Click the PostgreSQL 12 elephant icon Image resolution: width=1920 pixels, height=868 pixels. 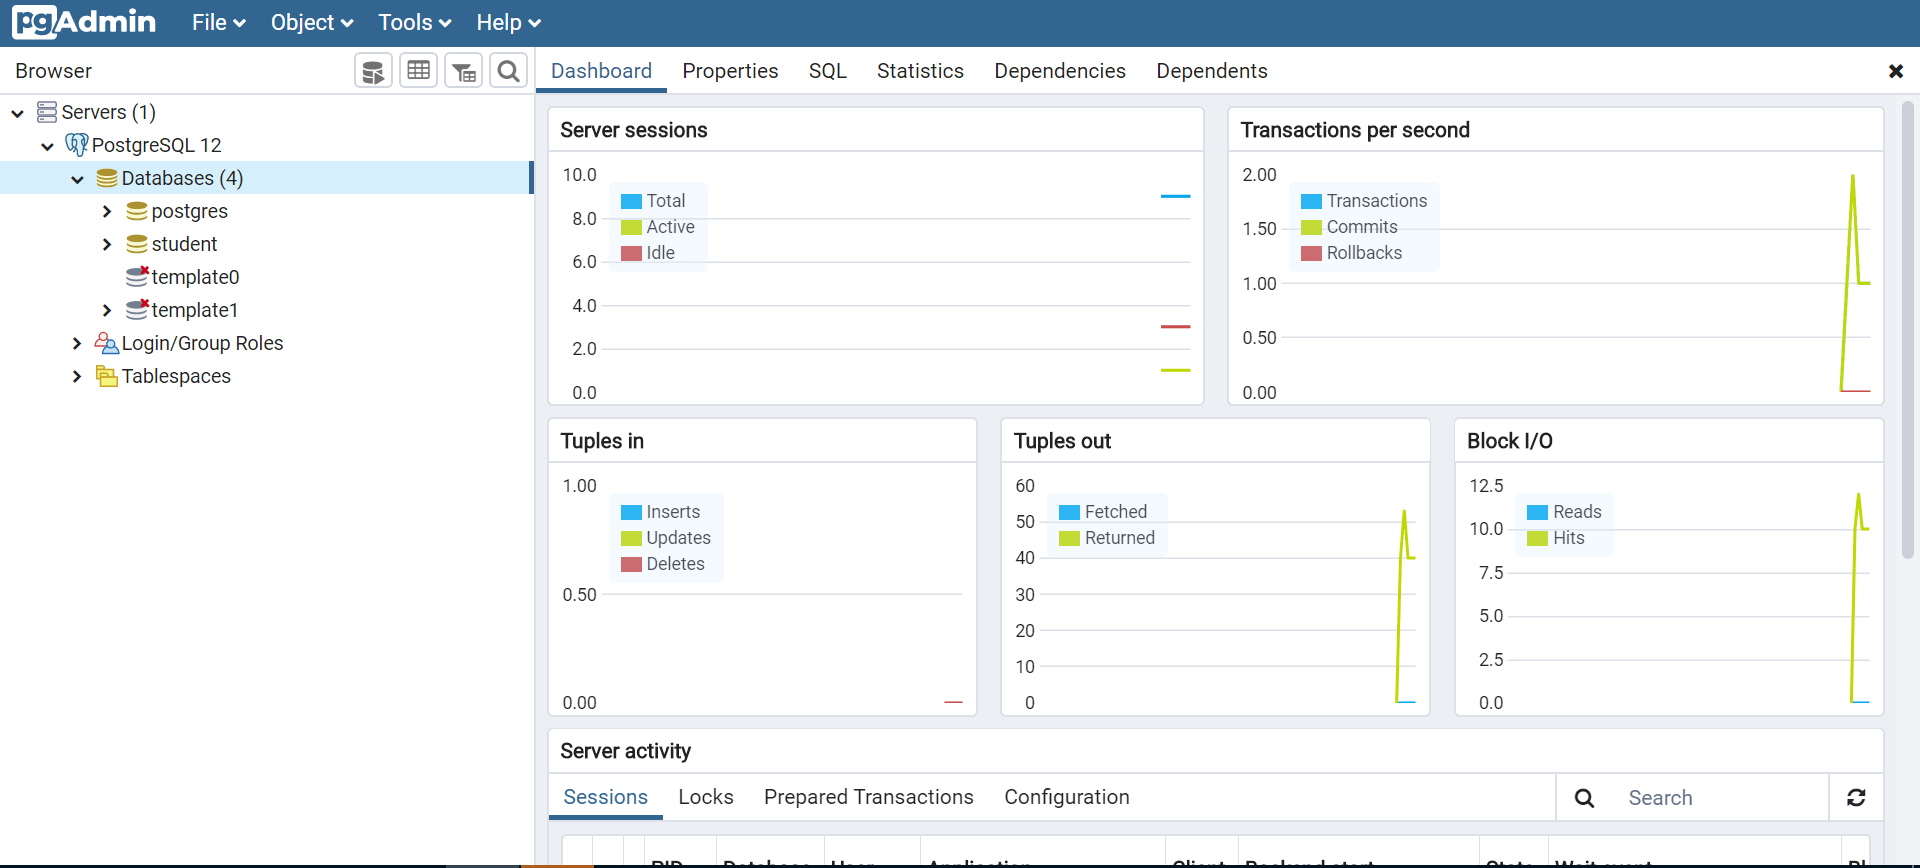(x=76, y=145)
